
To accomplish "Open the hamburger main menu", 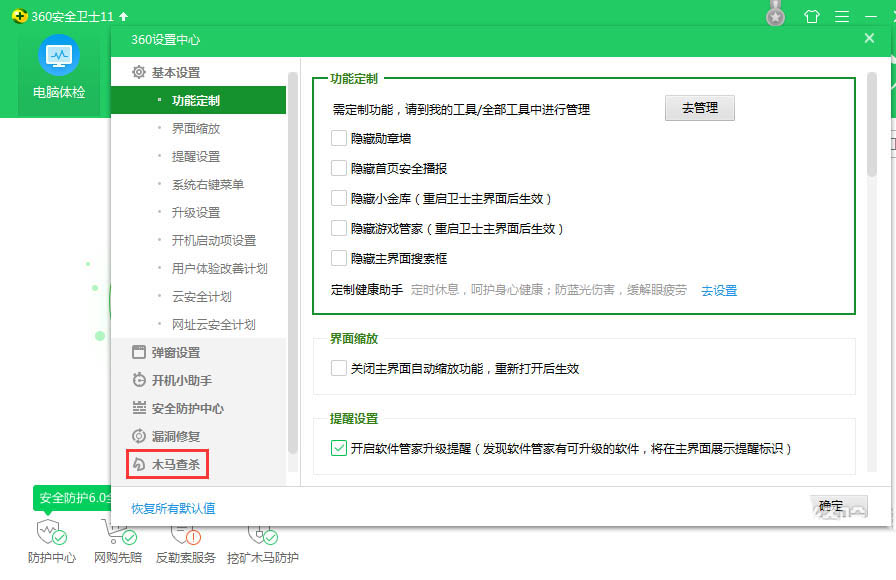I will coord(843,16).
